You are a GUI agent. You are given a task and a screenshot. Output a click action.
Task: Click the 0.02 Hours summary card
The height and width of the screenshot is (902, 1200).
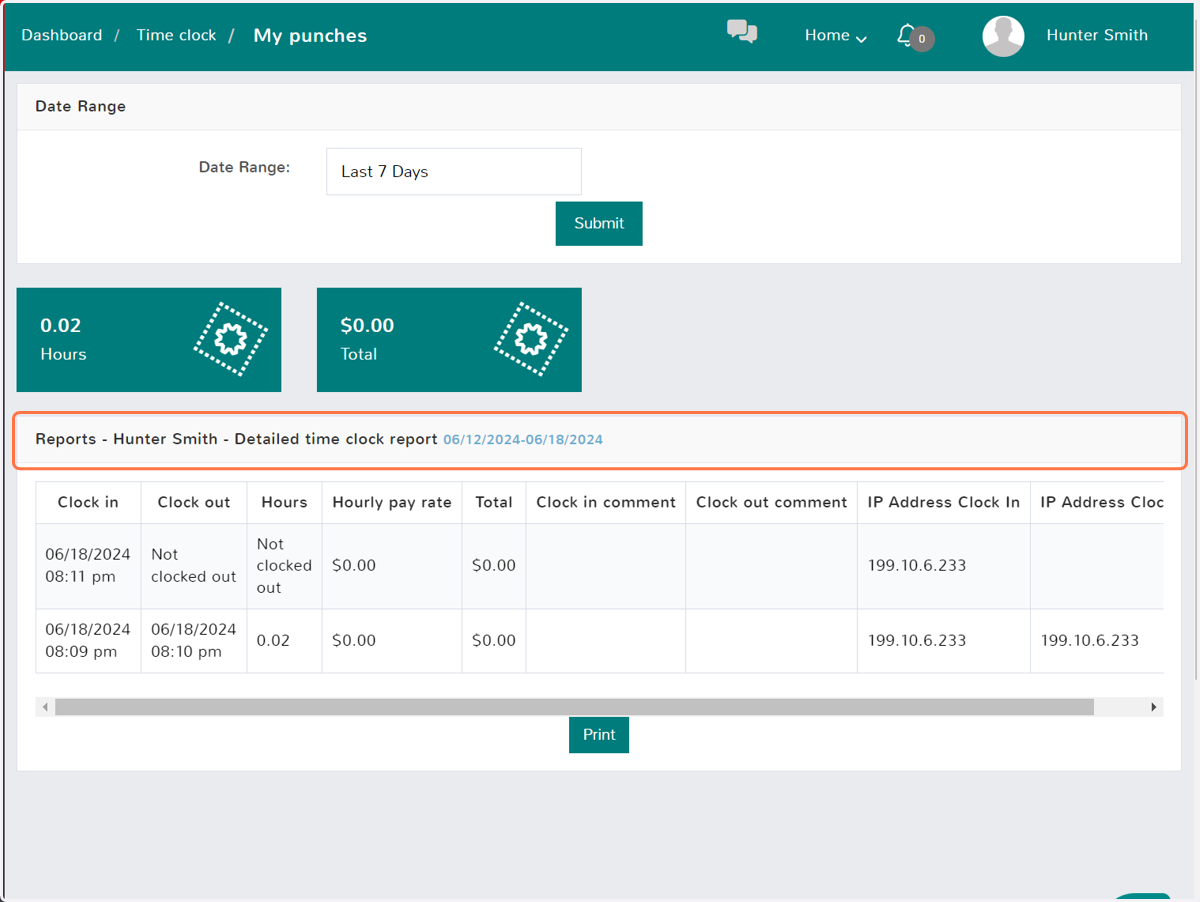click(149, 340)
